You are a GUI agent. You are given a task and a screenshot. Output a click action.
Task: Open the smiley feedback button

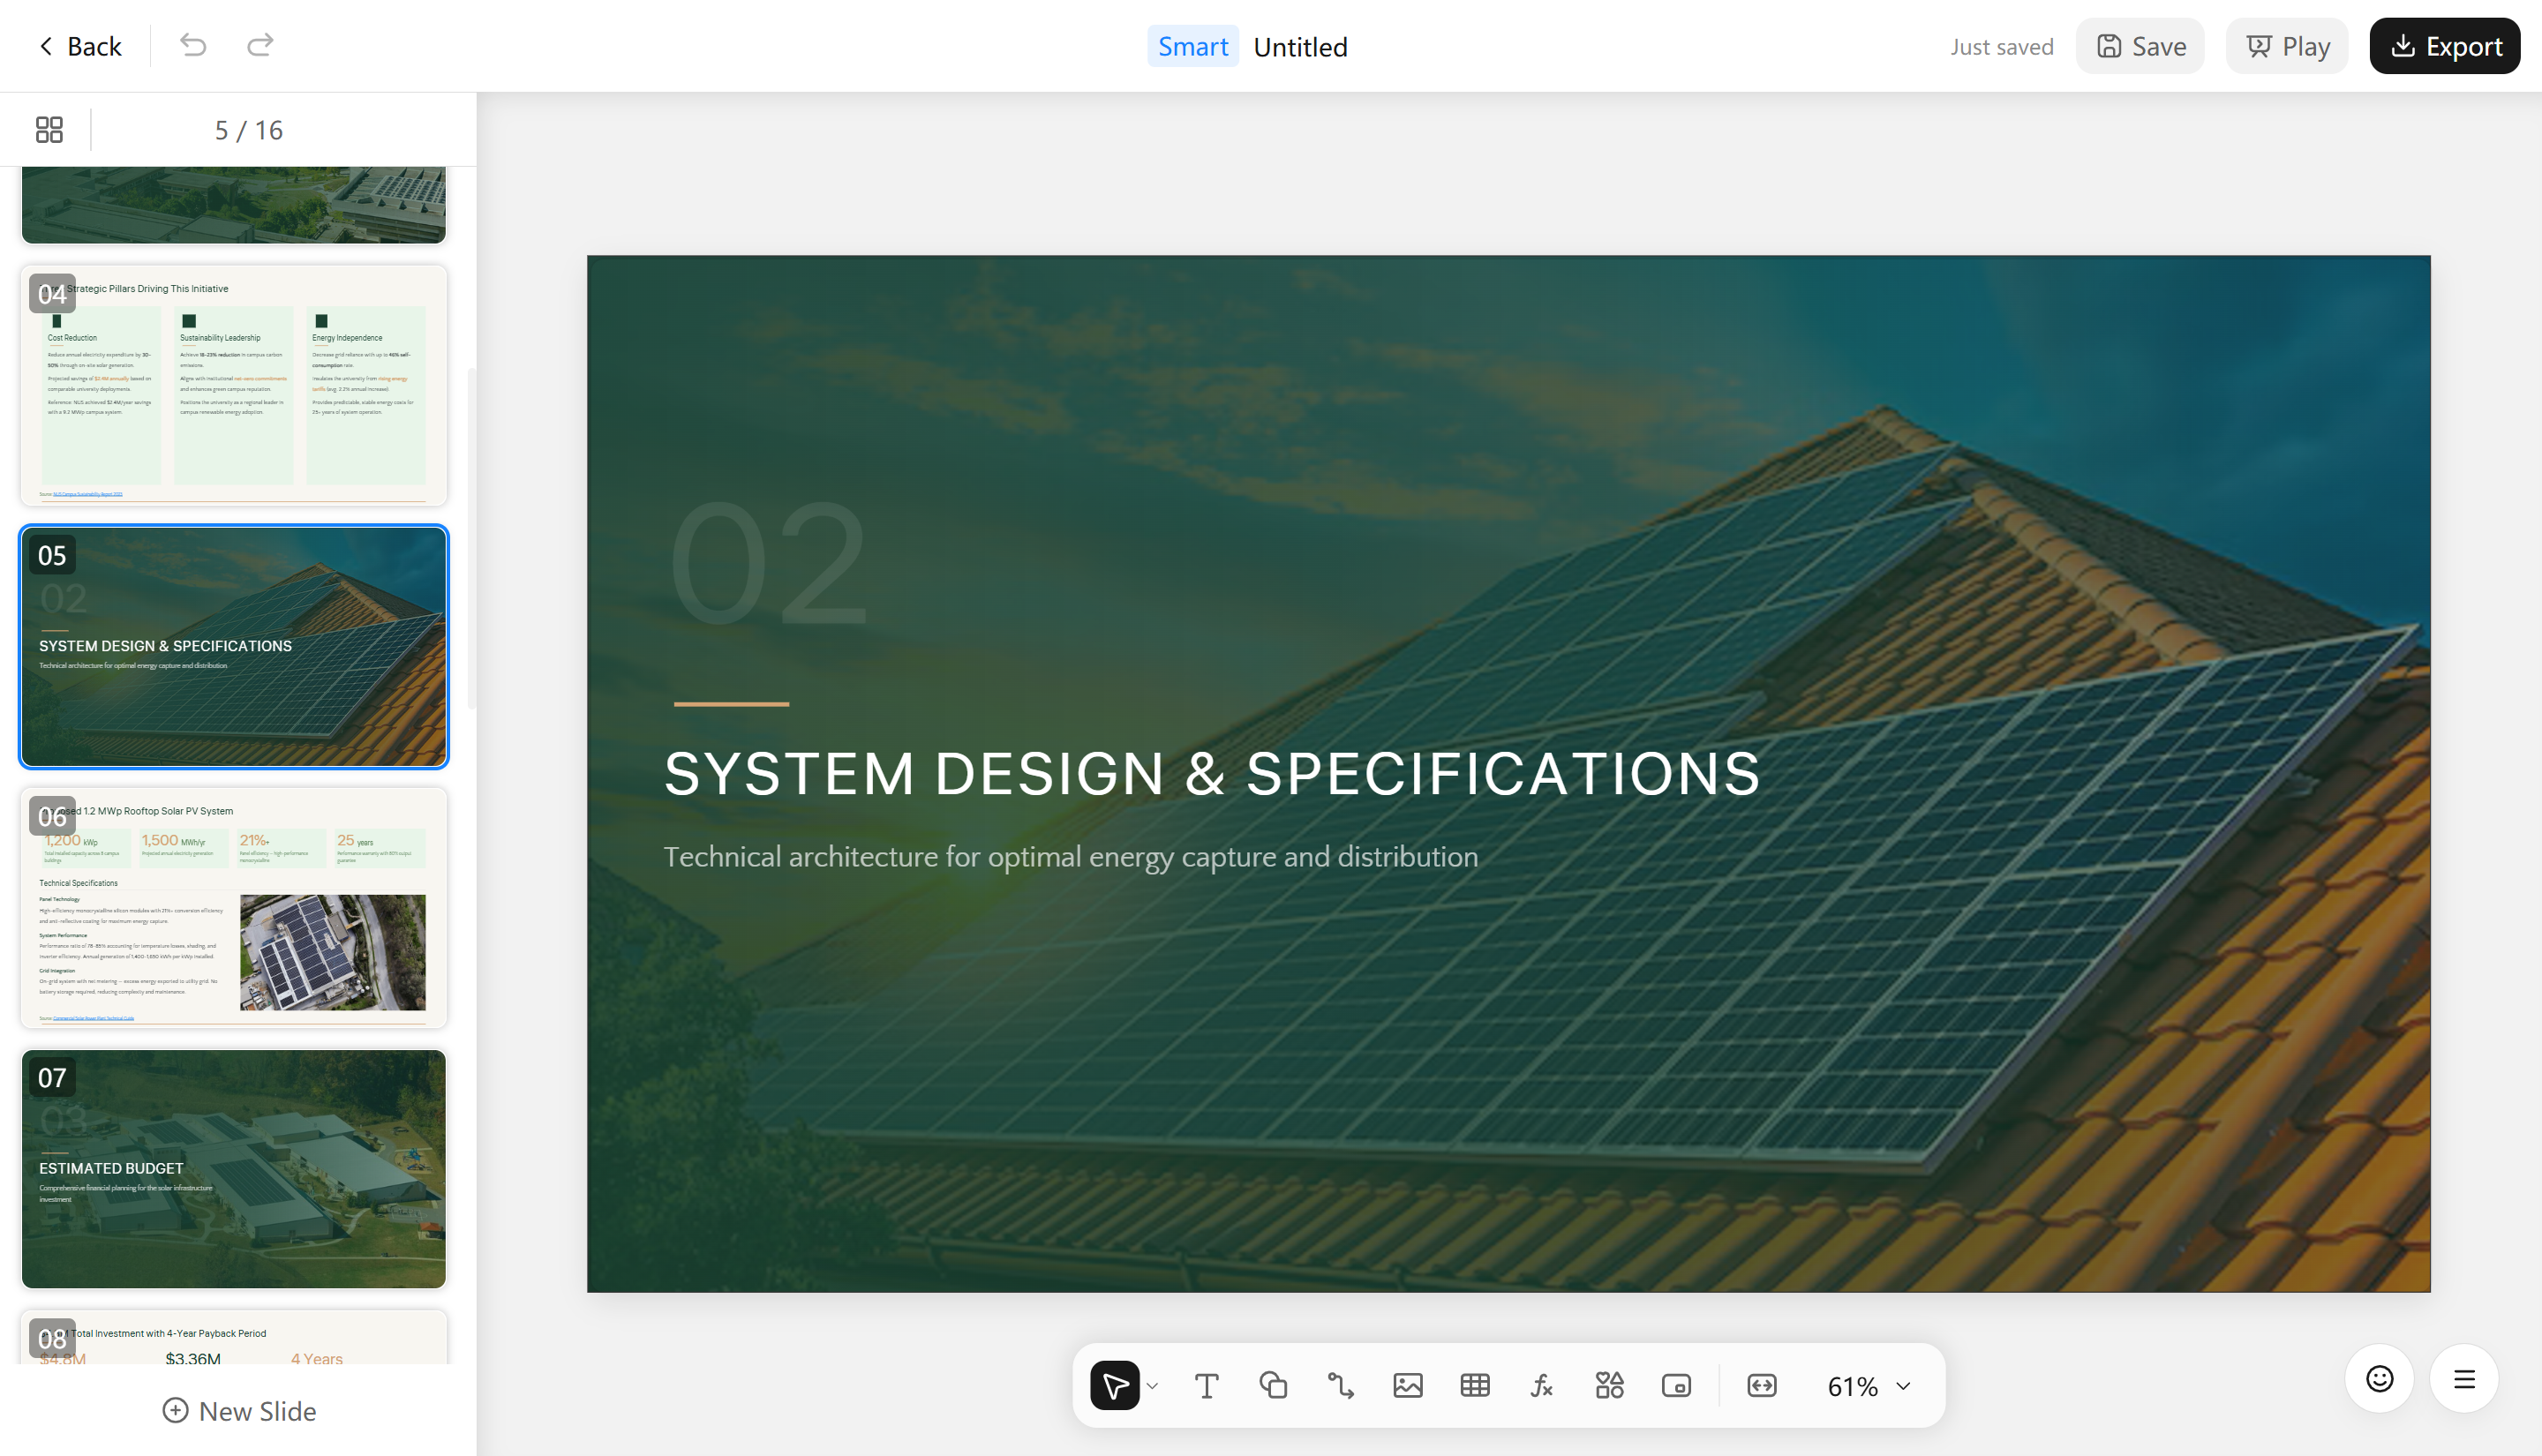(2380, 1379)
